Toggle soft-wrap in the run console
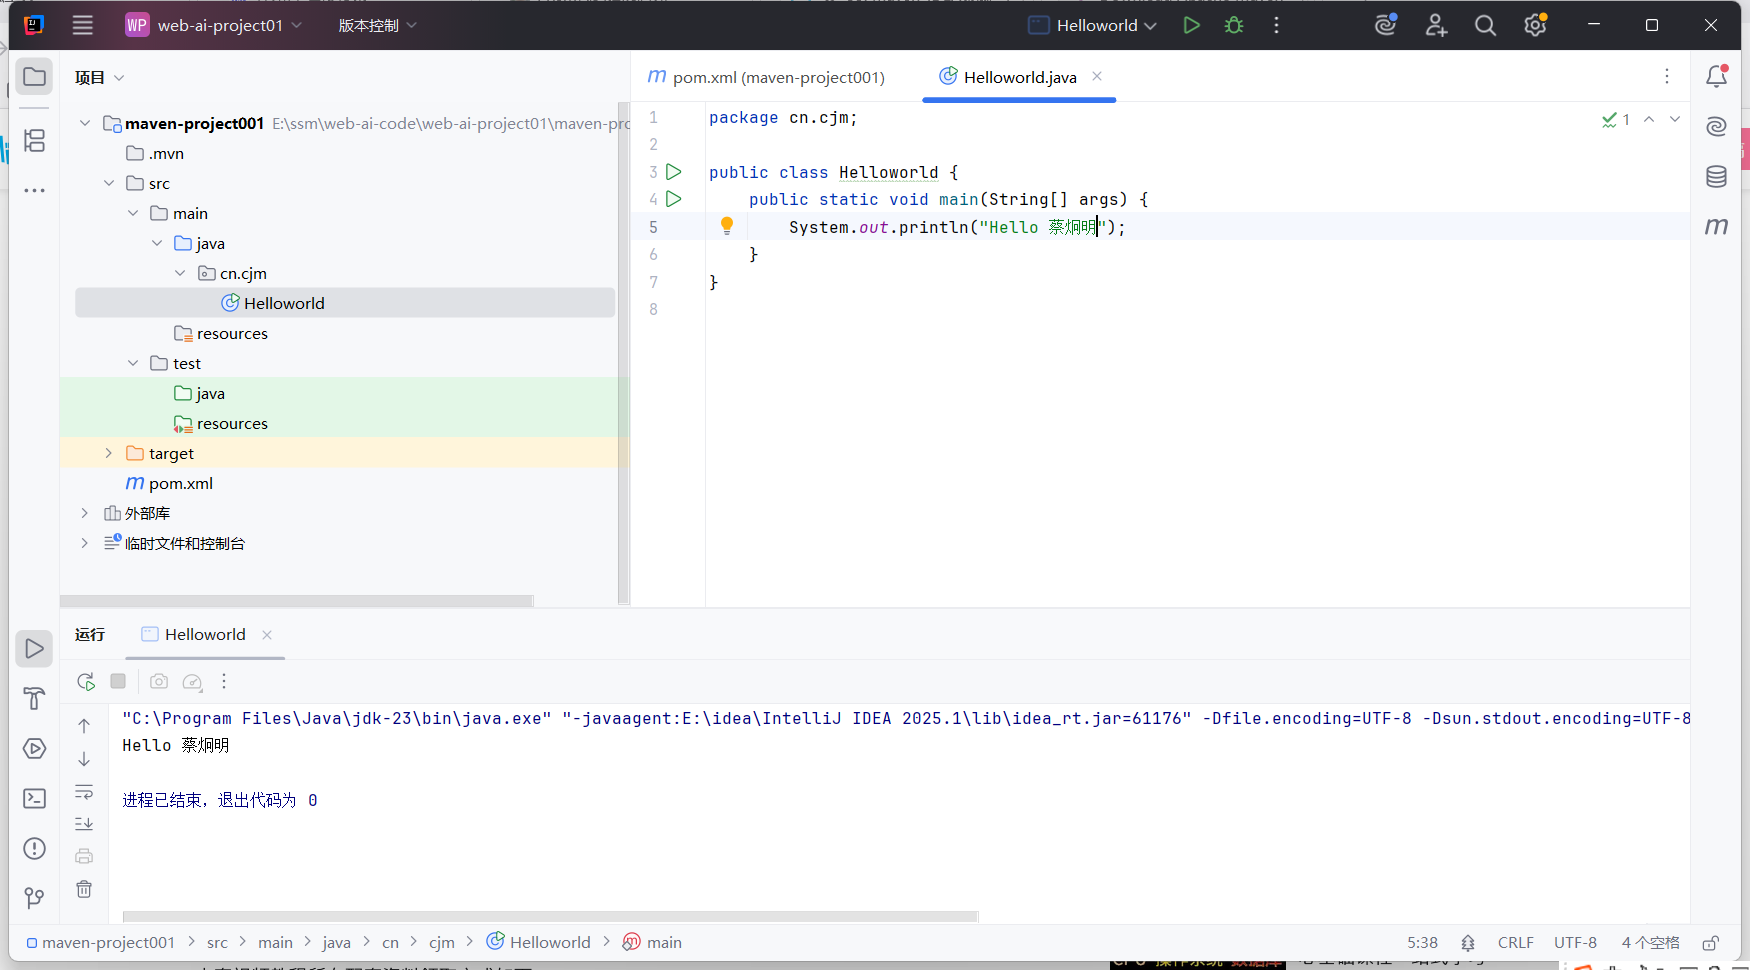 coord(84,792)
